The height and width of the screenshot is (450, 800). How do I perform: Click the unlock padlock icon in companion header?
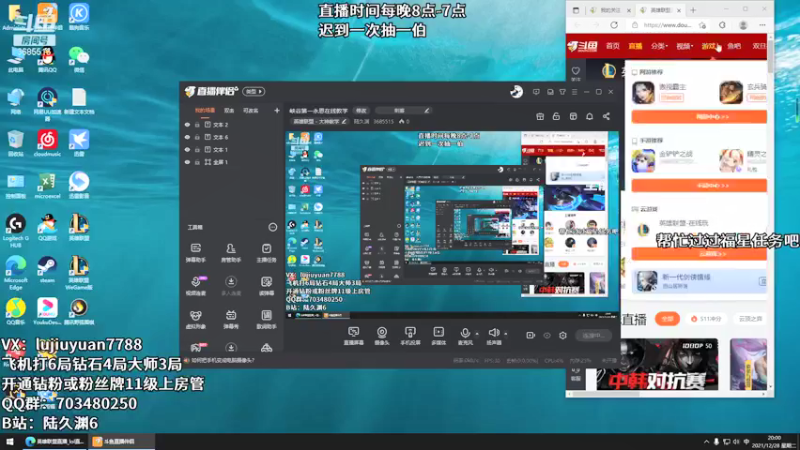point(556,116)
